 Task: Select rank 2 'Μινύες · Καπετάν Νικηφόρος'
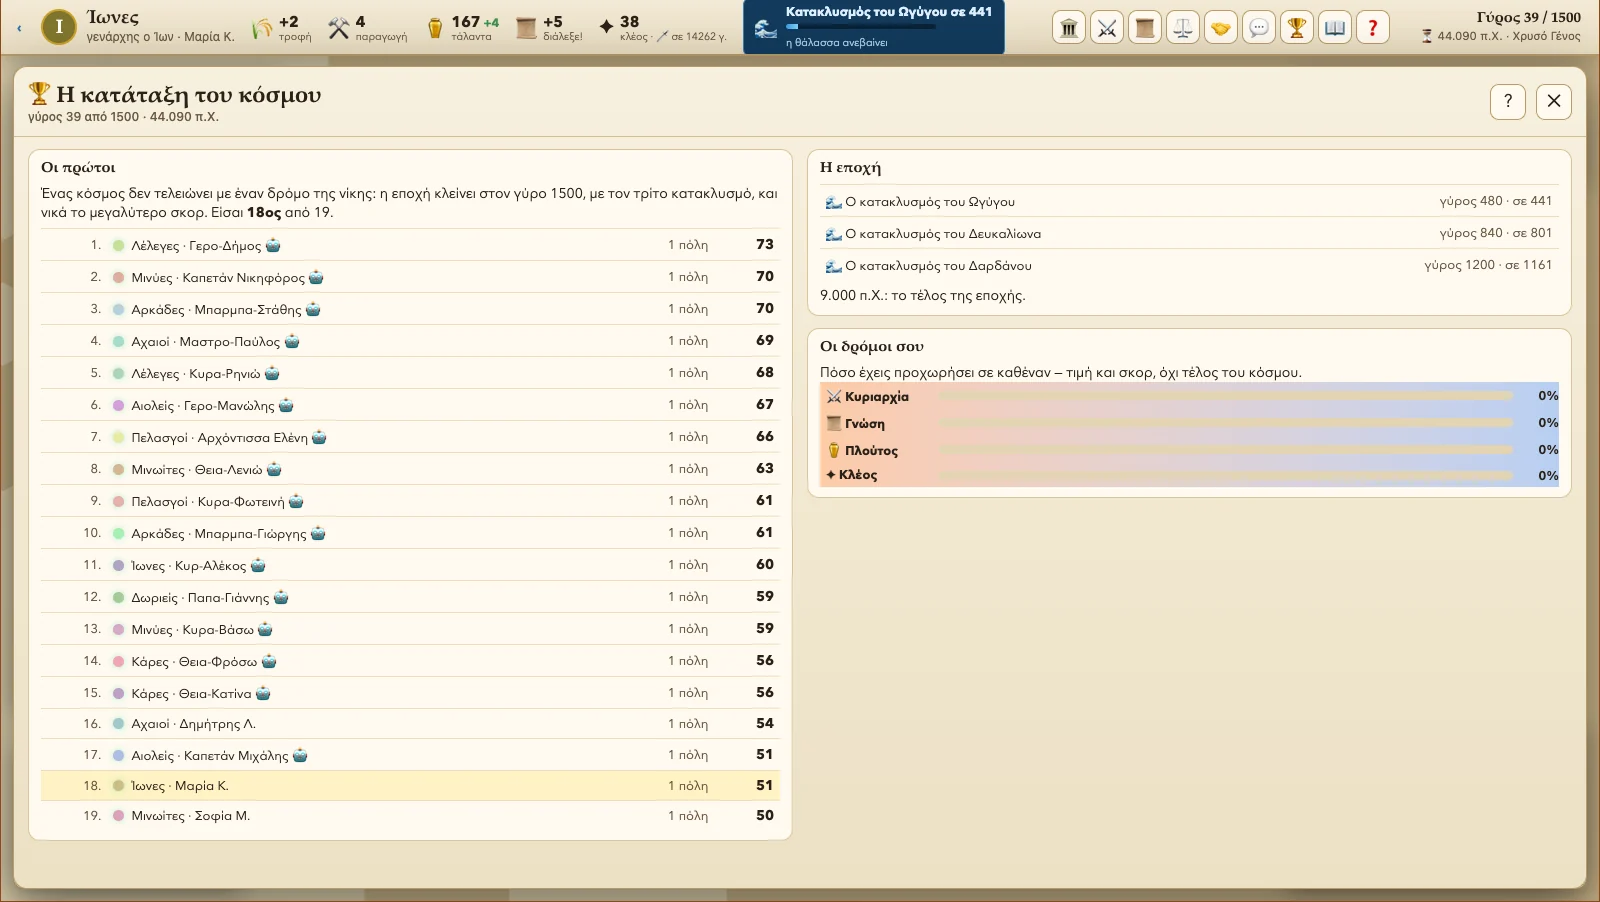[410, 277]
